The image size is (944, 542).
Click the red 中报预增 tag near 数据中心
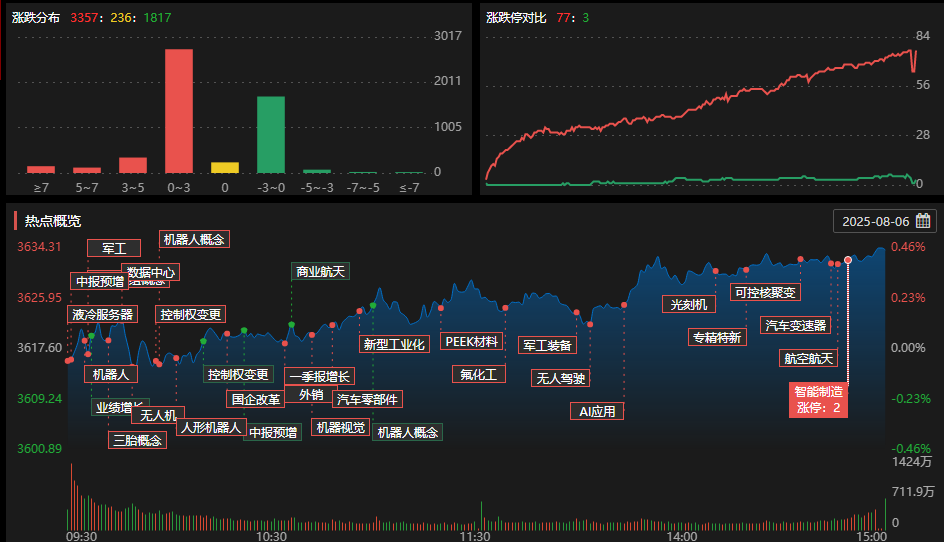(98, 281)
